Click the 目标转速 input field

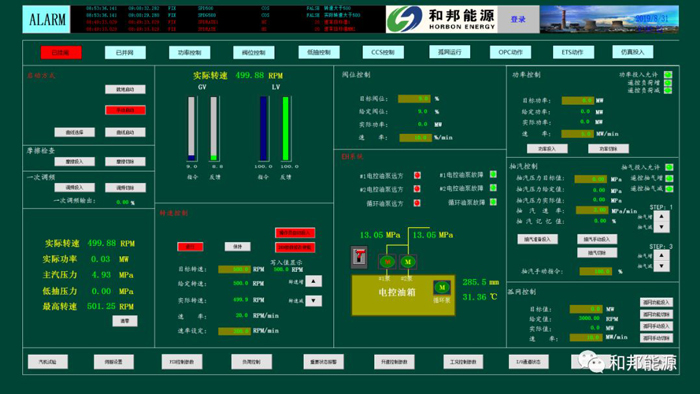(234, 269)
